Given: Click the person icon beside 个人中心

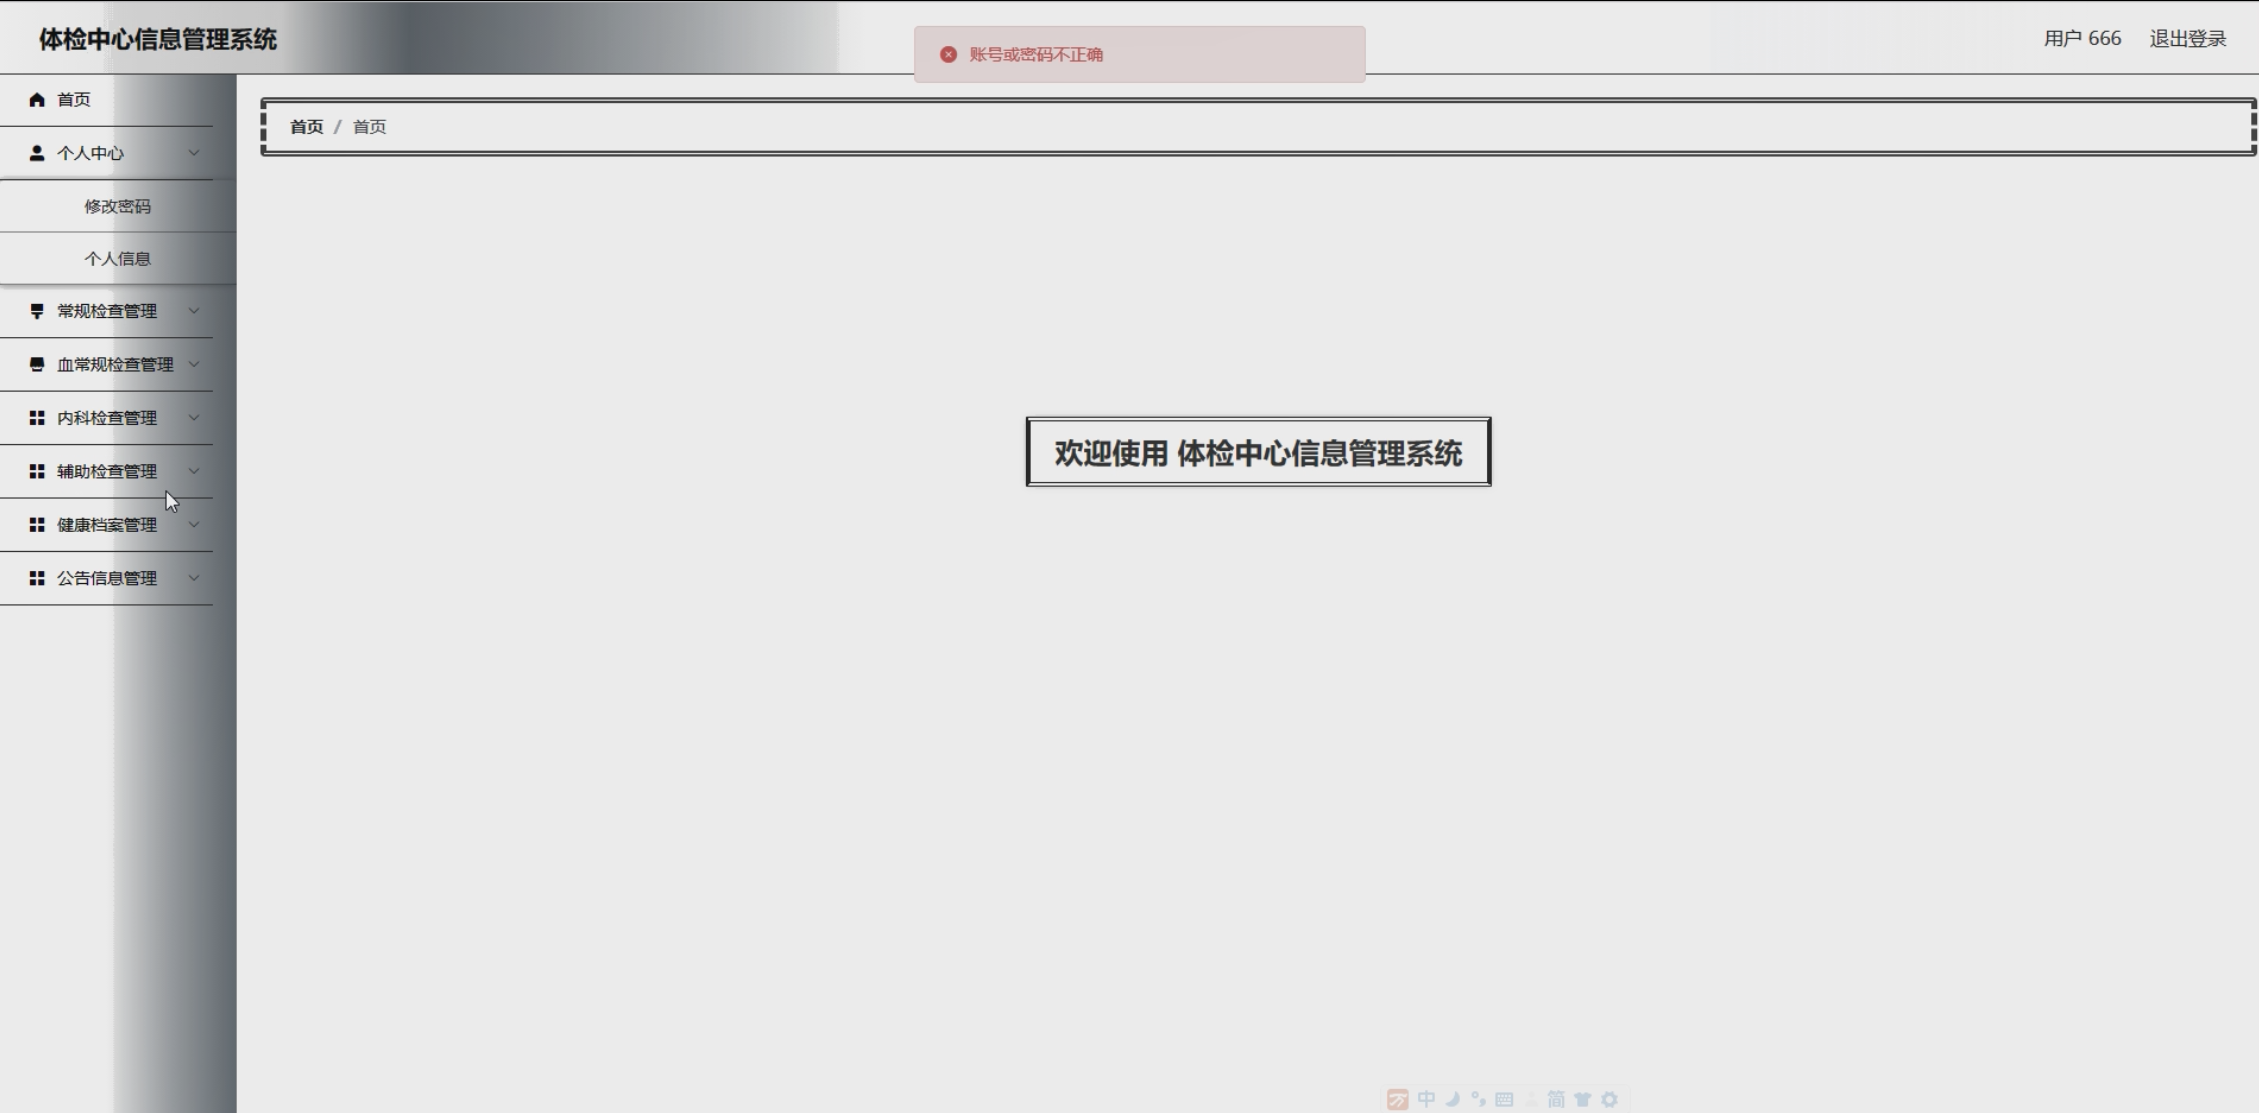Looking at the screenshot, I should pyautogui.click(x=37, y=153).
